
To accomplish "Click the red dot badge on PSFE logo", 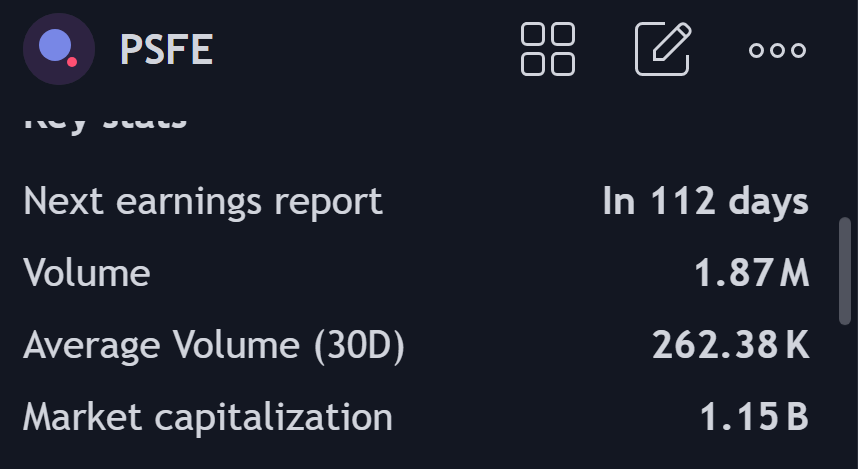I will coord(72,62).
